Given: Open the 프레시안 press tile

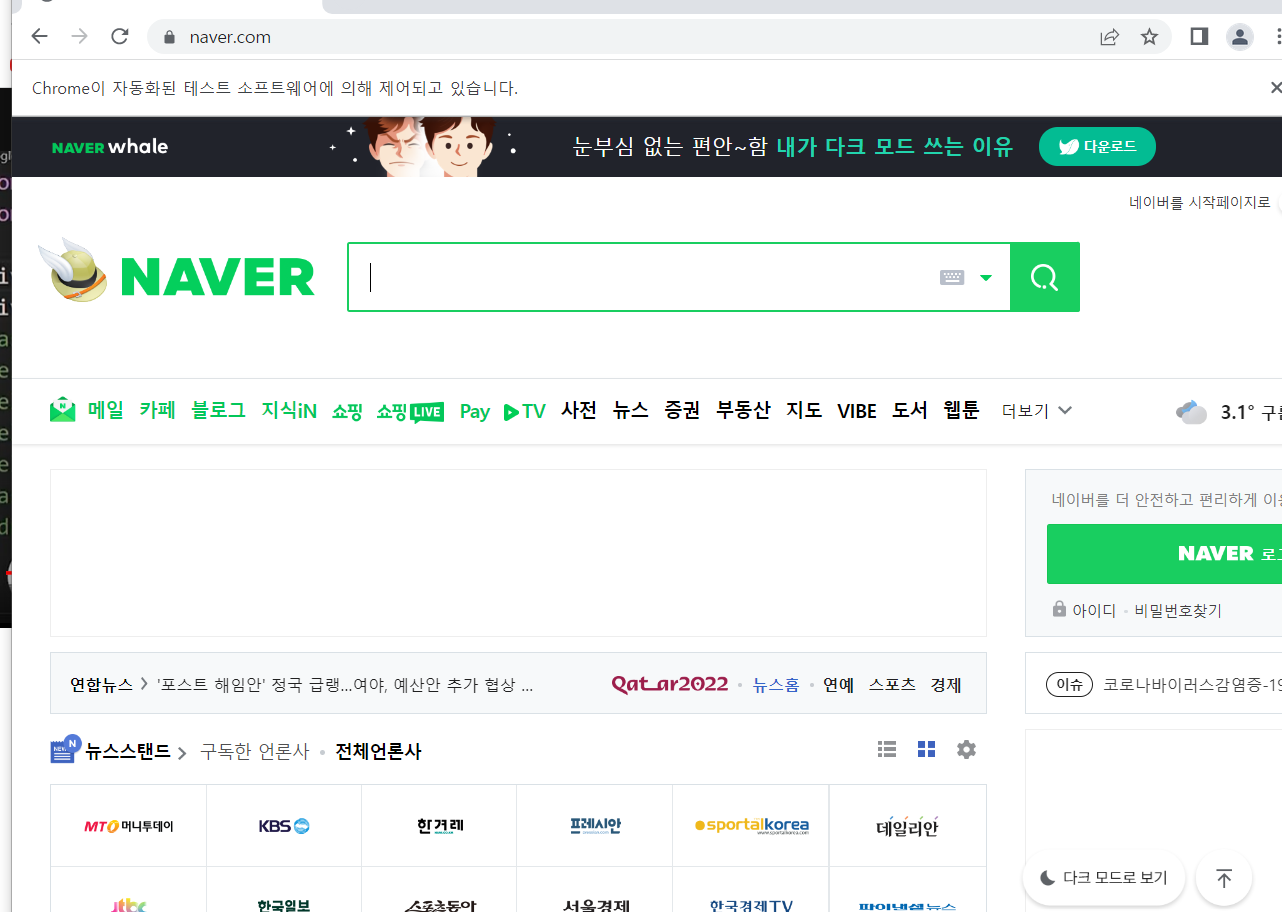Looking at the screenshot, I should pos(595,826).
